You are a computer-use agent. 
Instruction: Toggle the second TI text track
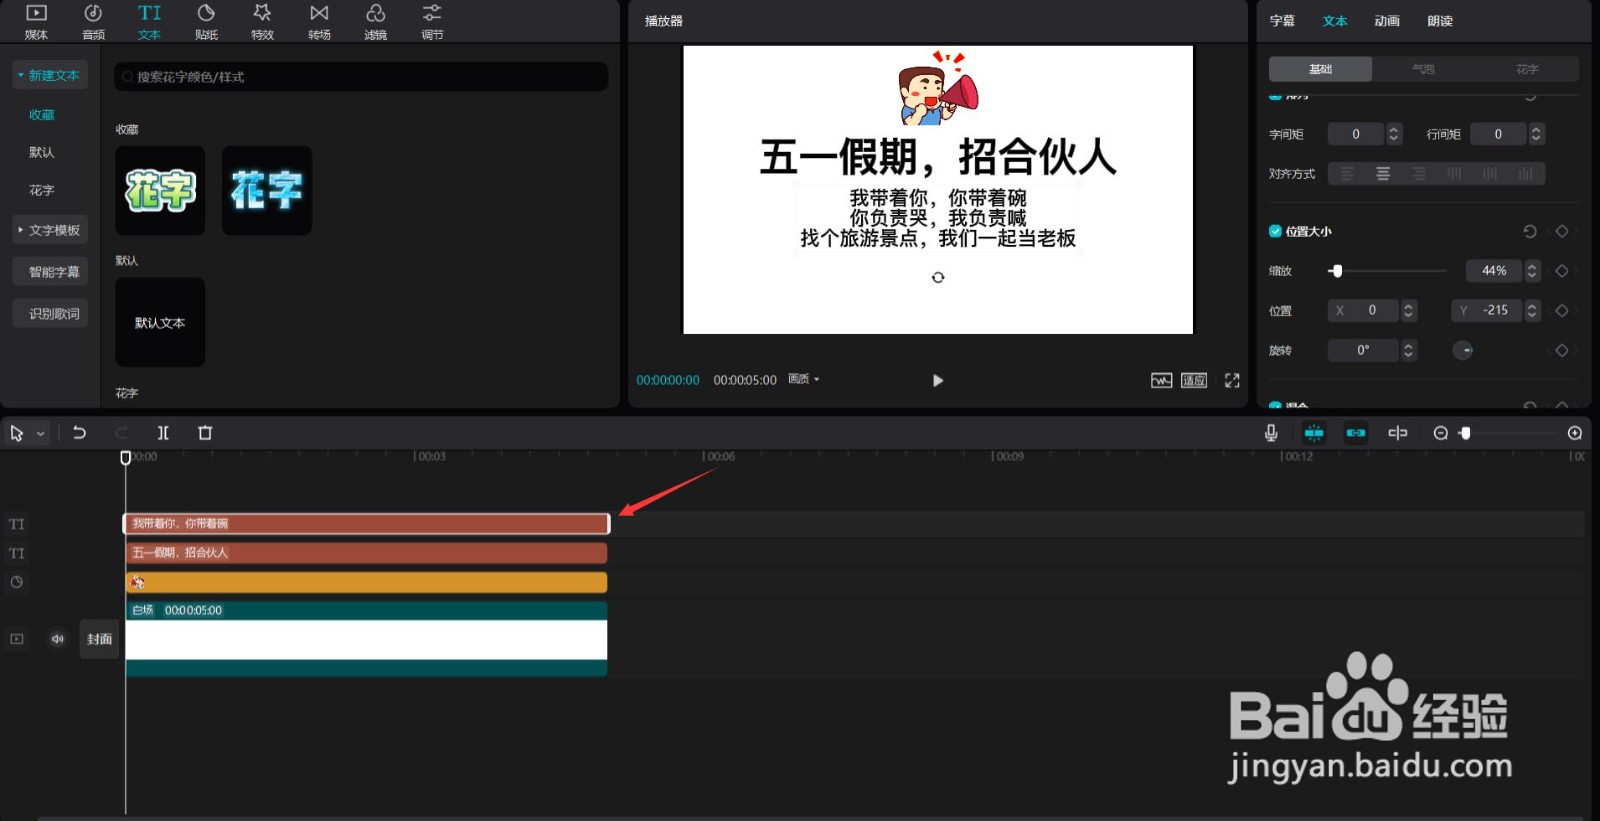click(x=17, y=553)
